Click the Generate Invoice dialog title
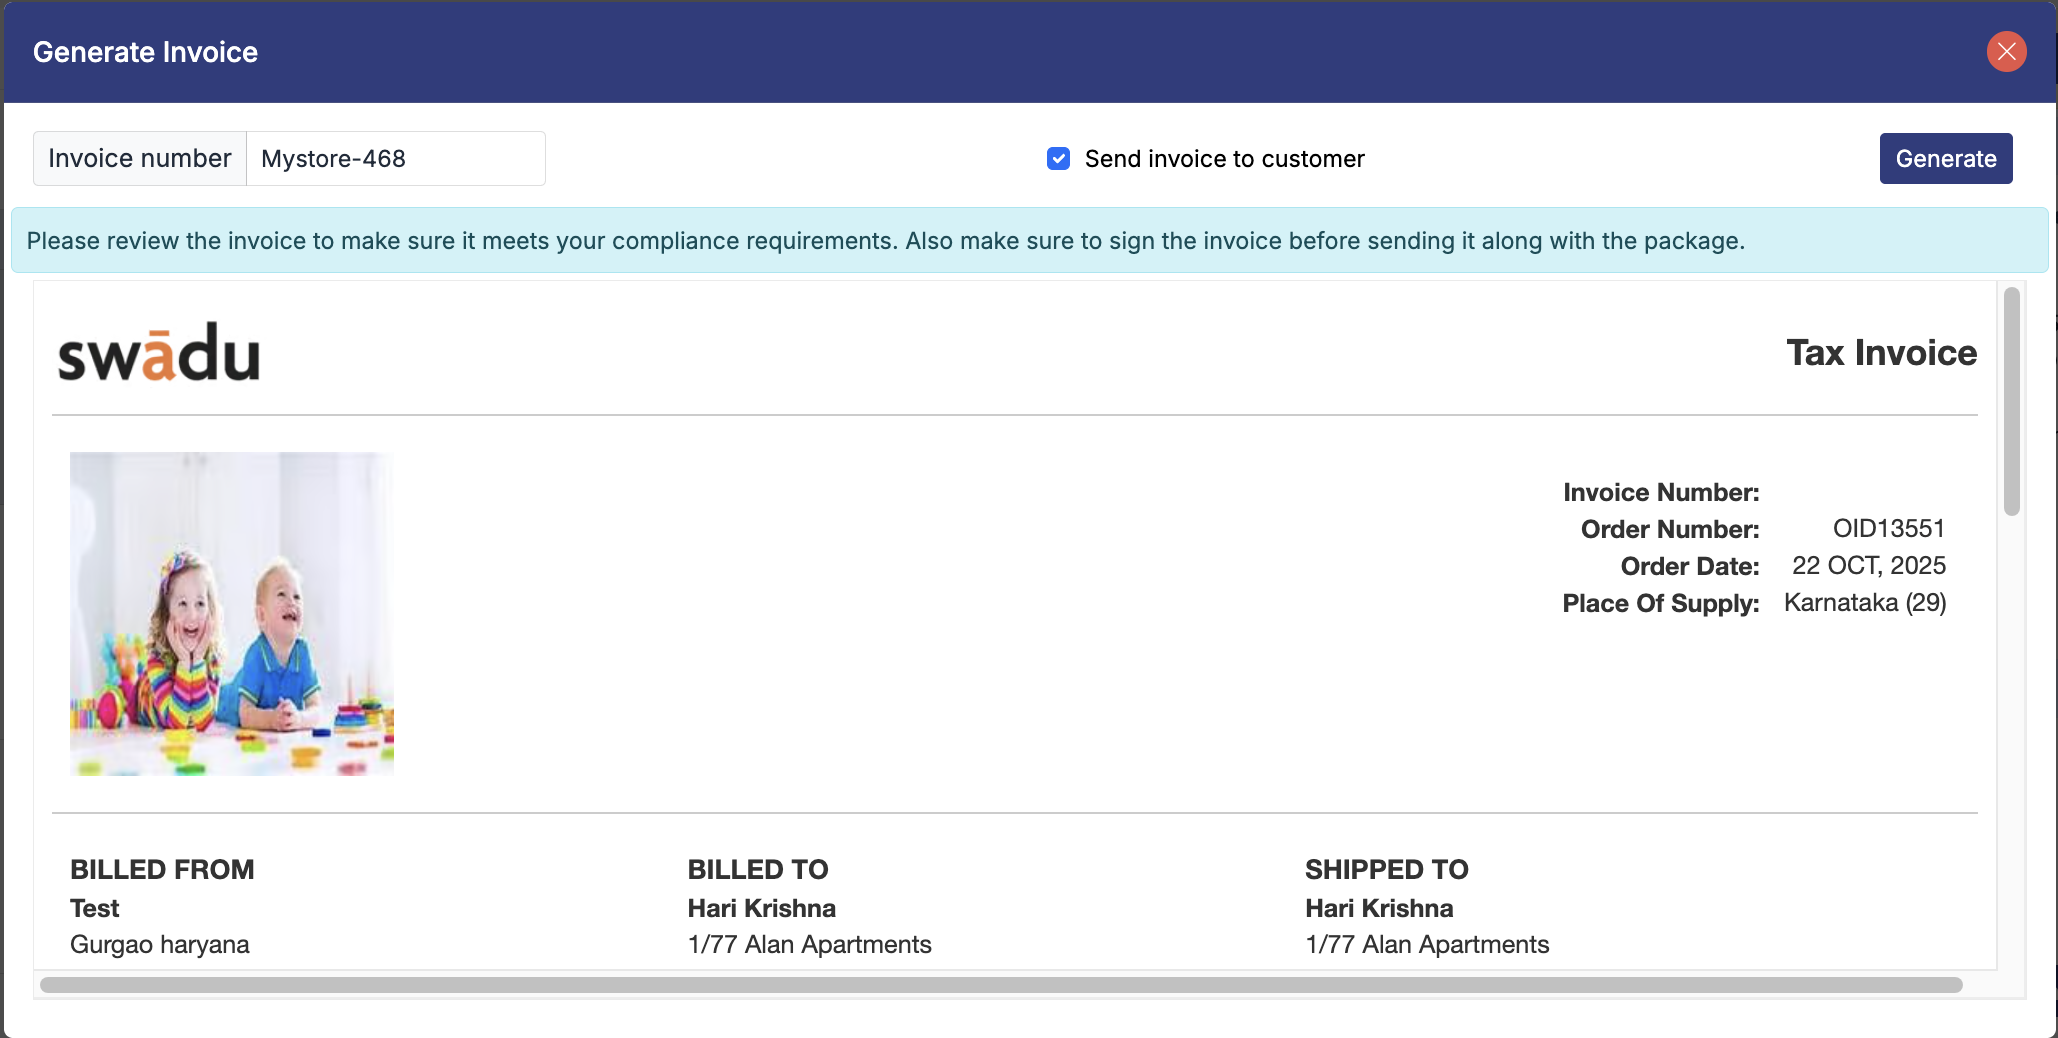Image resolution: width=2058 pixels, height=1038 pixels. (x=145, y=52)
